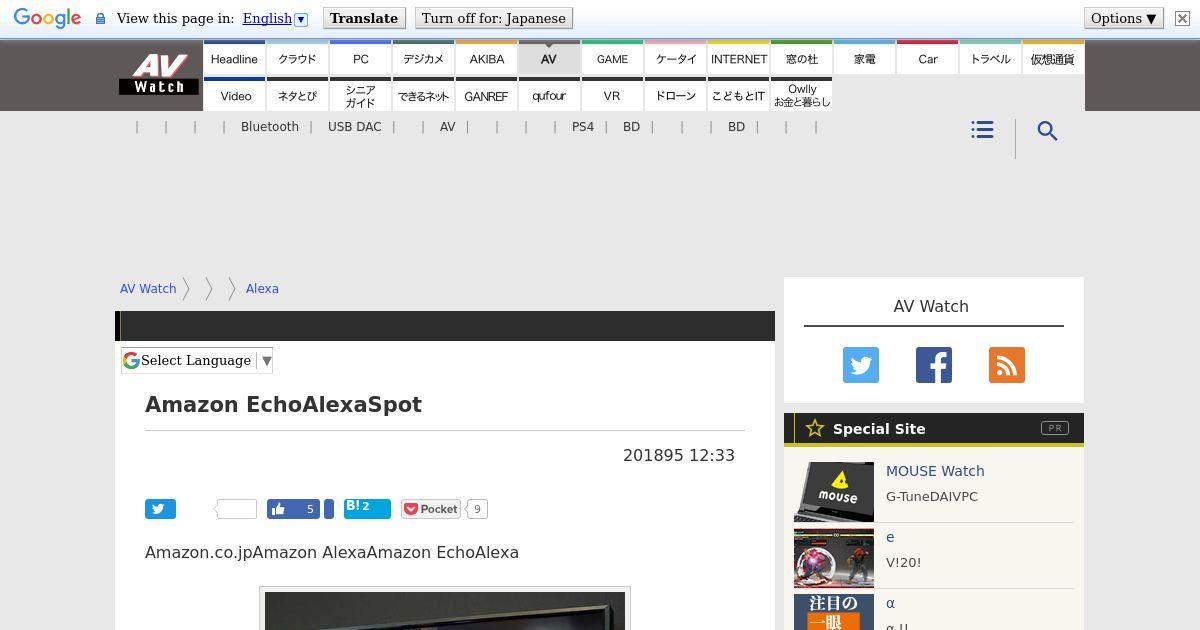Open the トラベル tab
The width and height of the screenshot is (1200, 630).
tap(991, 59)
